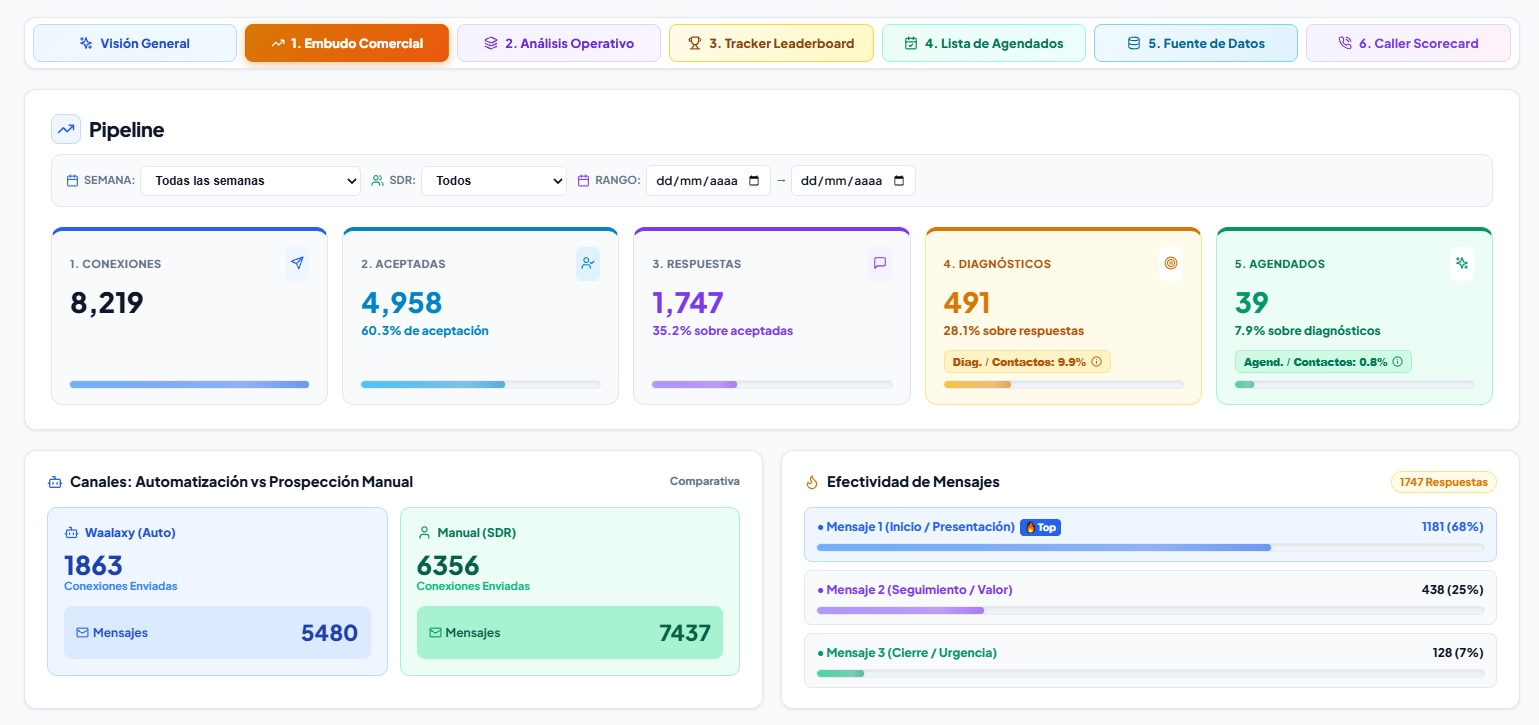Select the 4. Lista de Agendados tab
The image size is (1539, 725).
pyautogui.click(x=984, y=43)
